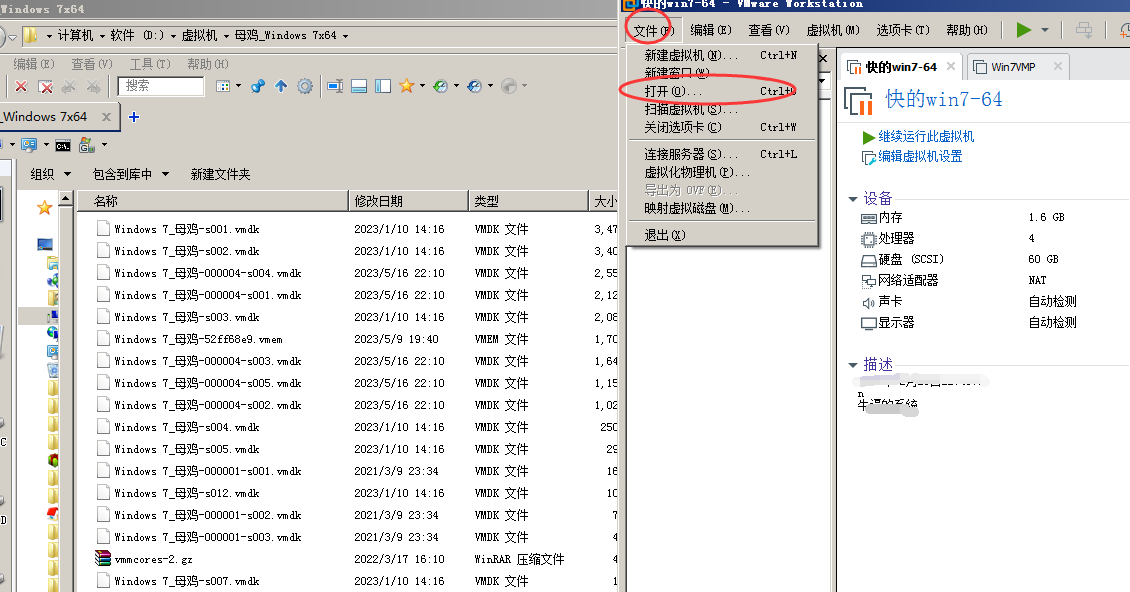Click the vmmcores-2.gz WinRAR archive icon

pyautogui.click(x=102, y=559)
